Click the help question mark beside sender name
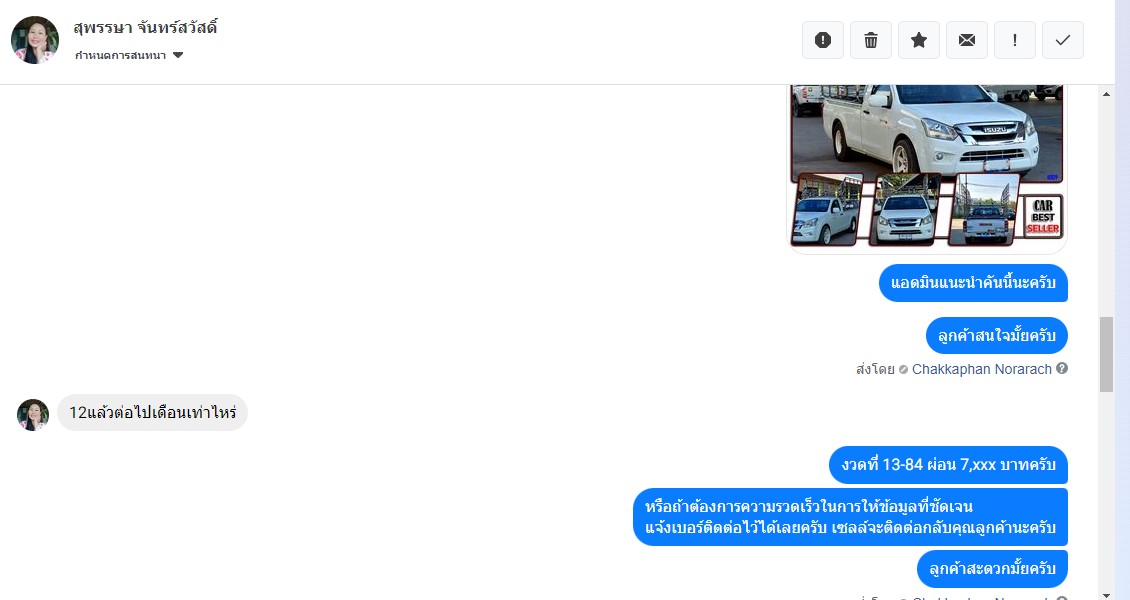This screenshot has width=1130, height=600. (1062, 368)
